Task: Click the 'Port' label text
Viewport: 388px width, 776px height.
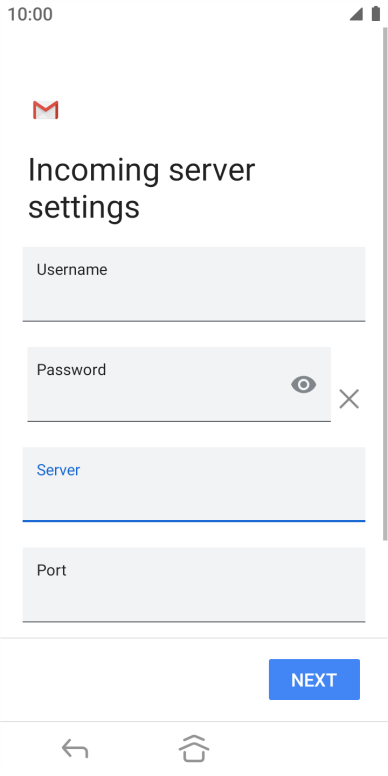Action: coord(51,570)
